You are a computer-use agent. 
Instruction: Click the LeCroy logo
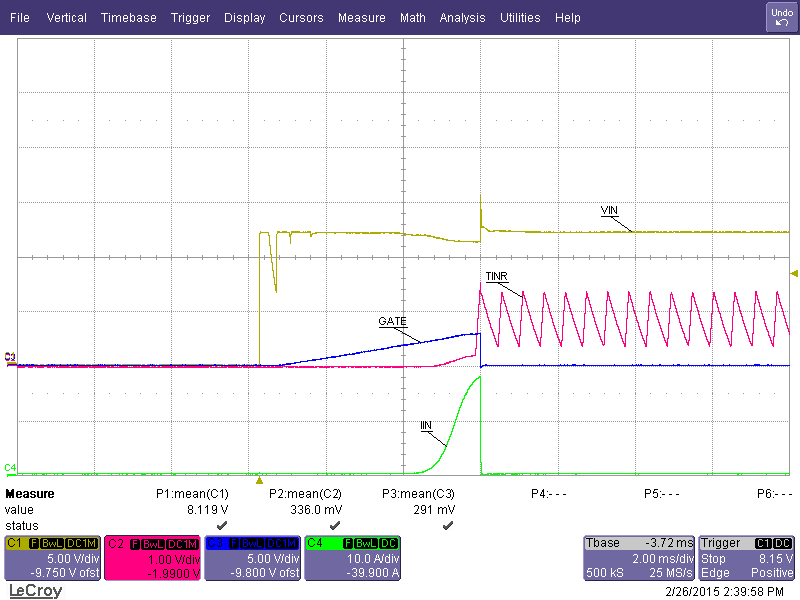(35, 591)
